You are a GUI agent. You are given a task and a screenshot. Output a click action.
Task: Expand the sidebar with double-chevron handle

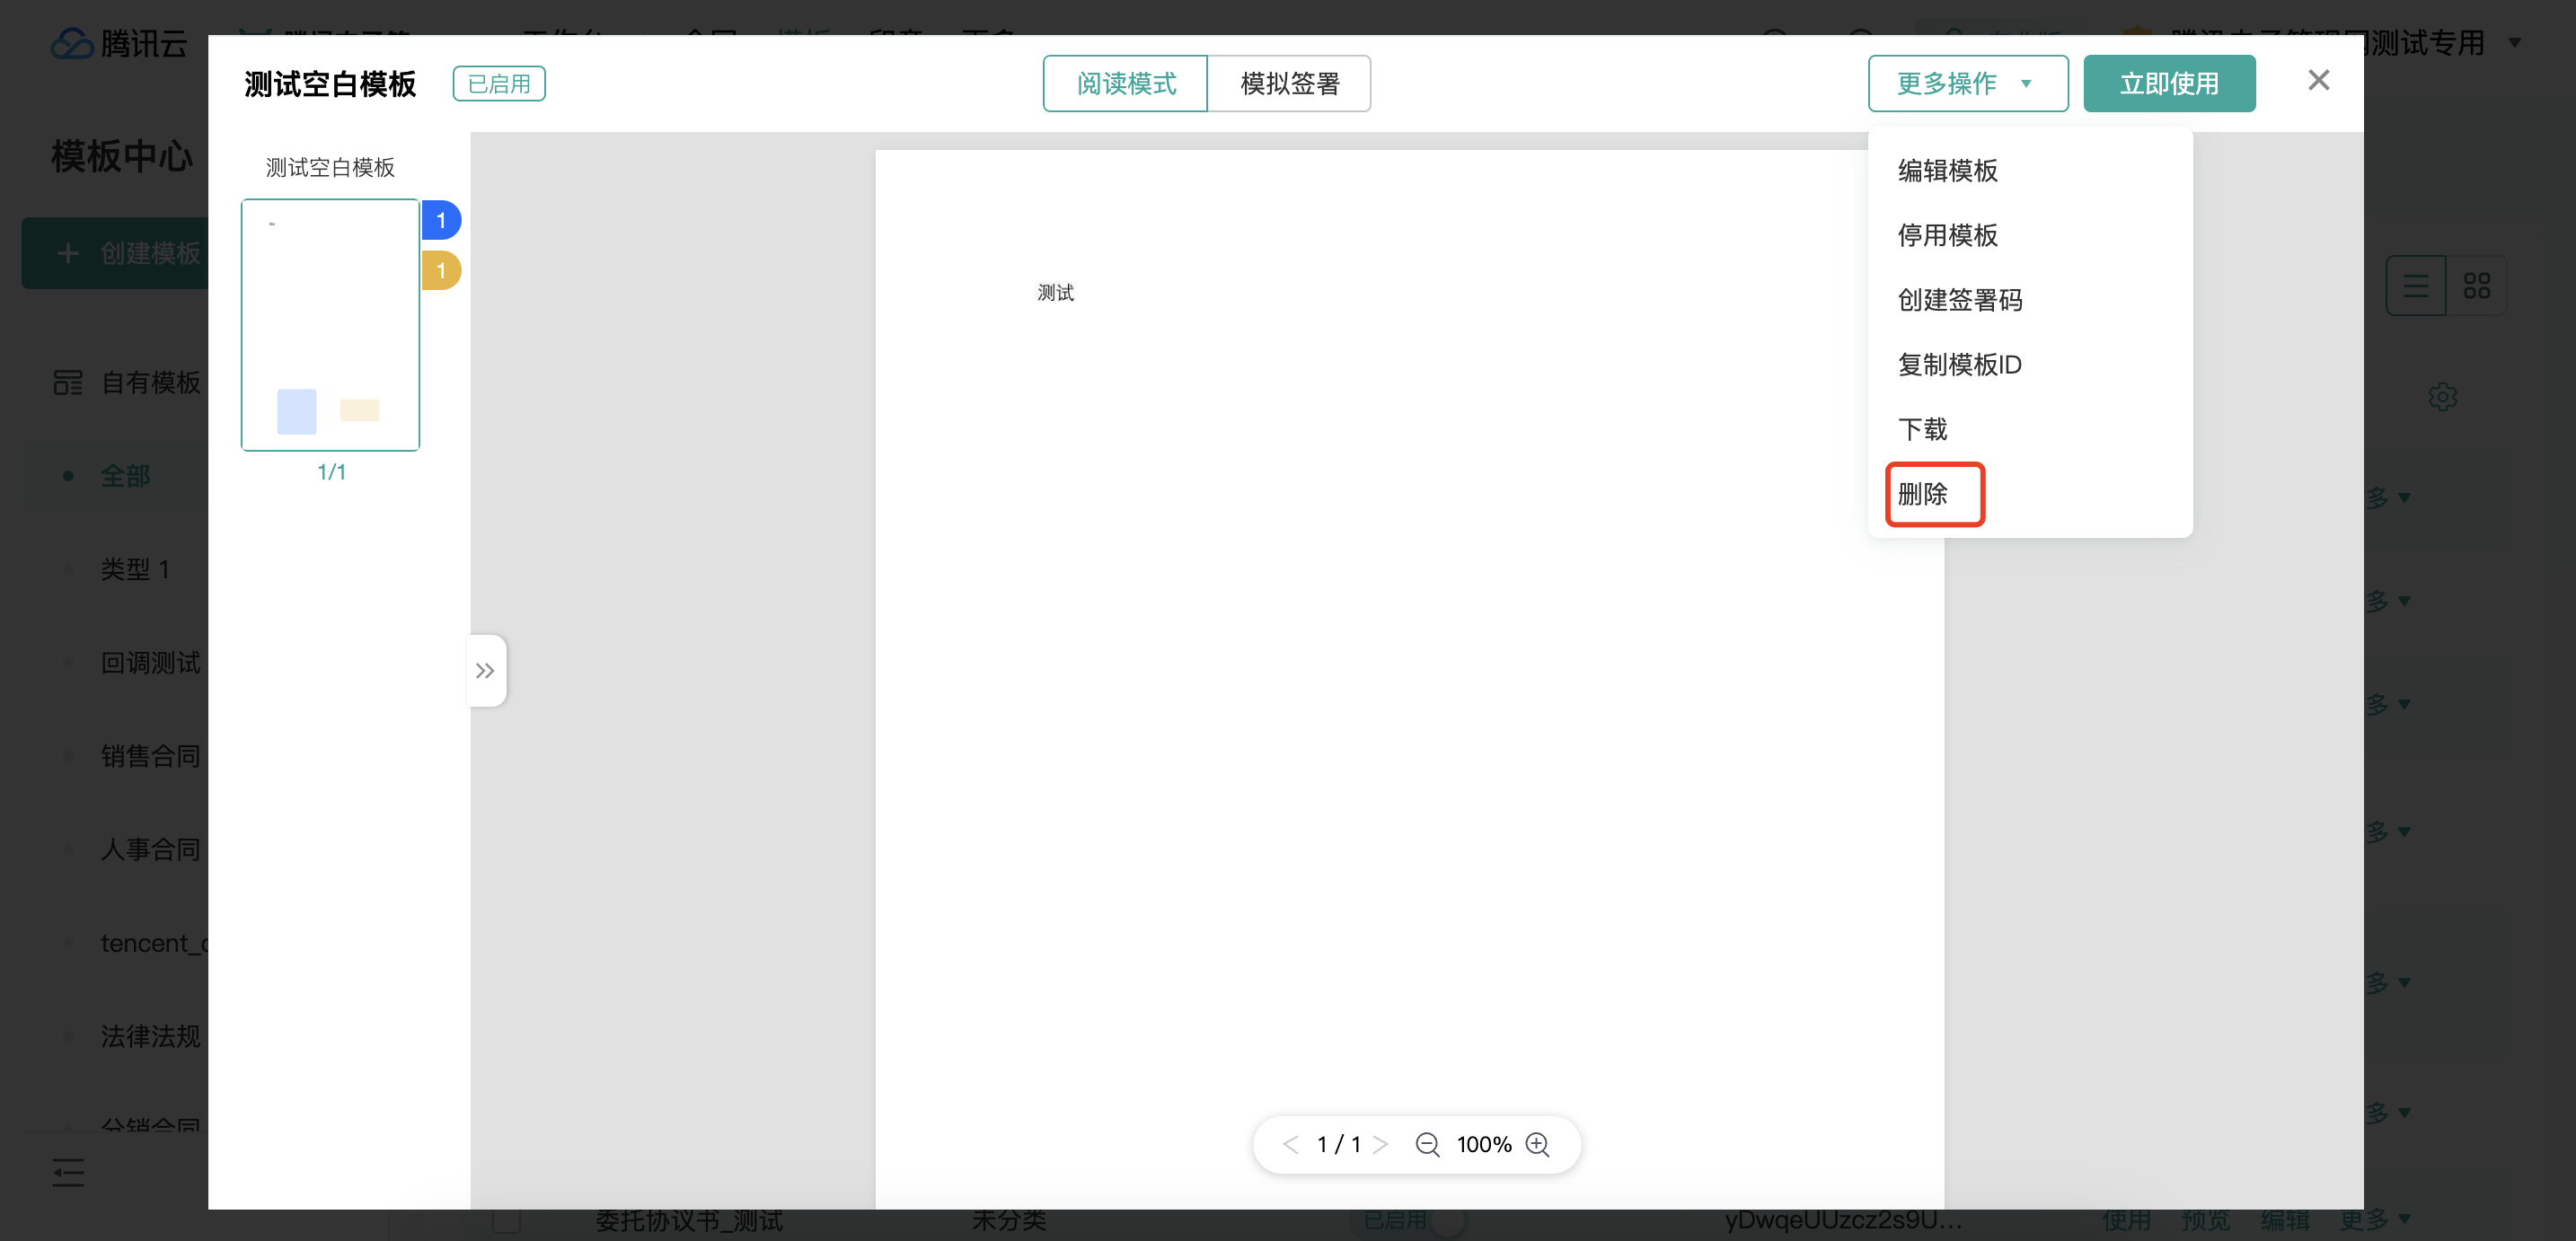[x=486, y=671]
